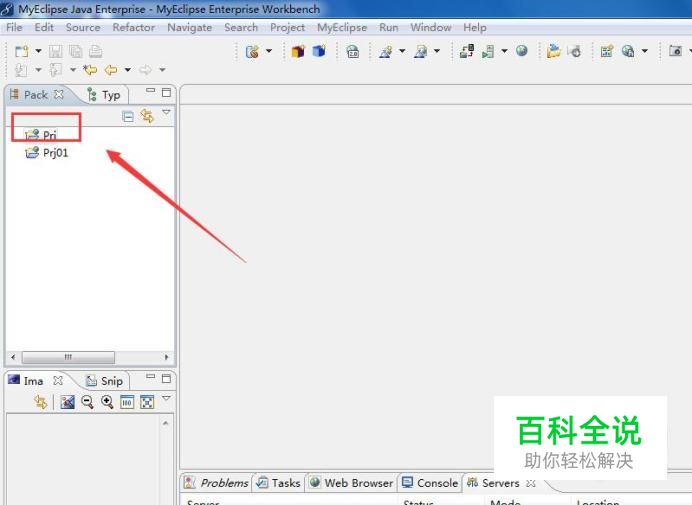Click the globe icon labeled 2.0
This screenshot has width=692, height=505.
(353, 52)
